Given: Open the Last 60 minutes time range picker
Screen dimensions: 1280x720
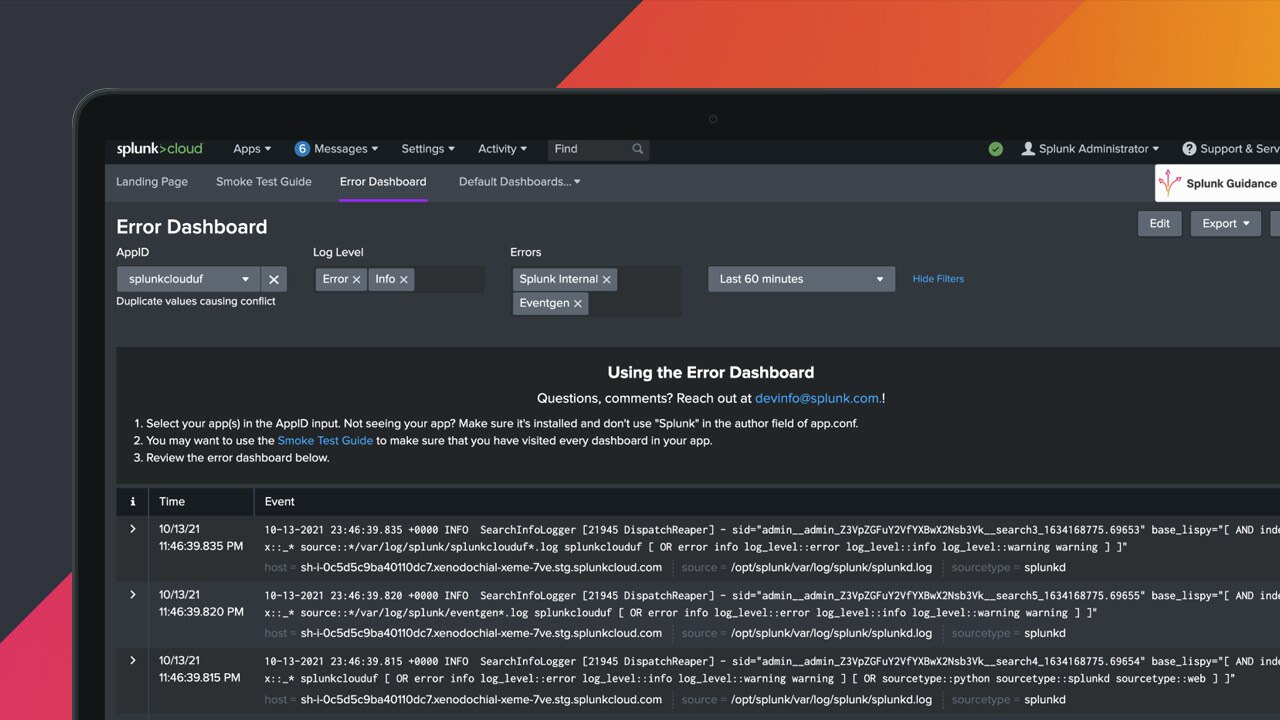Looking at the screenshot, I should pyautogui.click(x=801, y=280).
